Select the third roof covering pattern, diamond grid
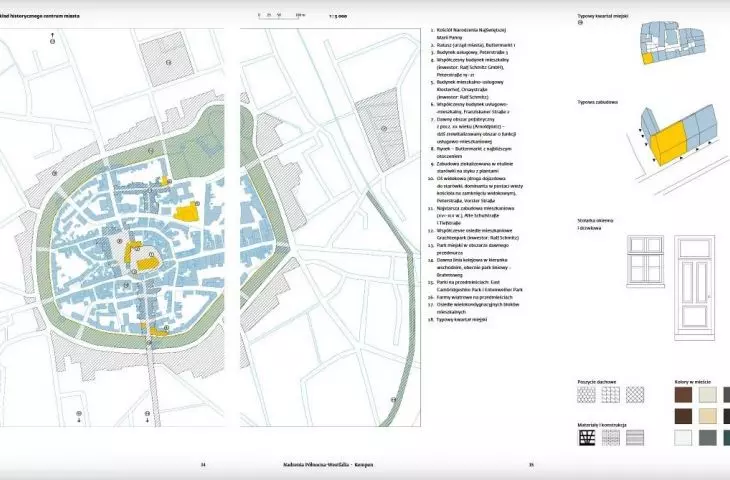This screenshot has width=730, height=480. (x=635, y=395)
